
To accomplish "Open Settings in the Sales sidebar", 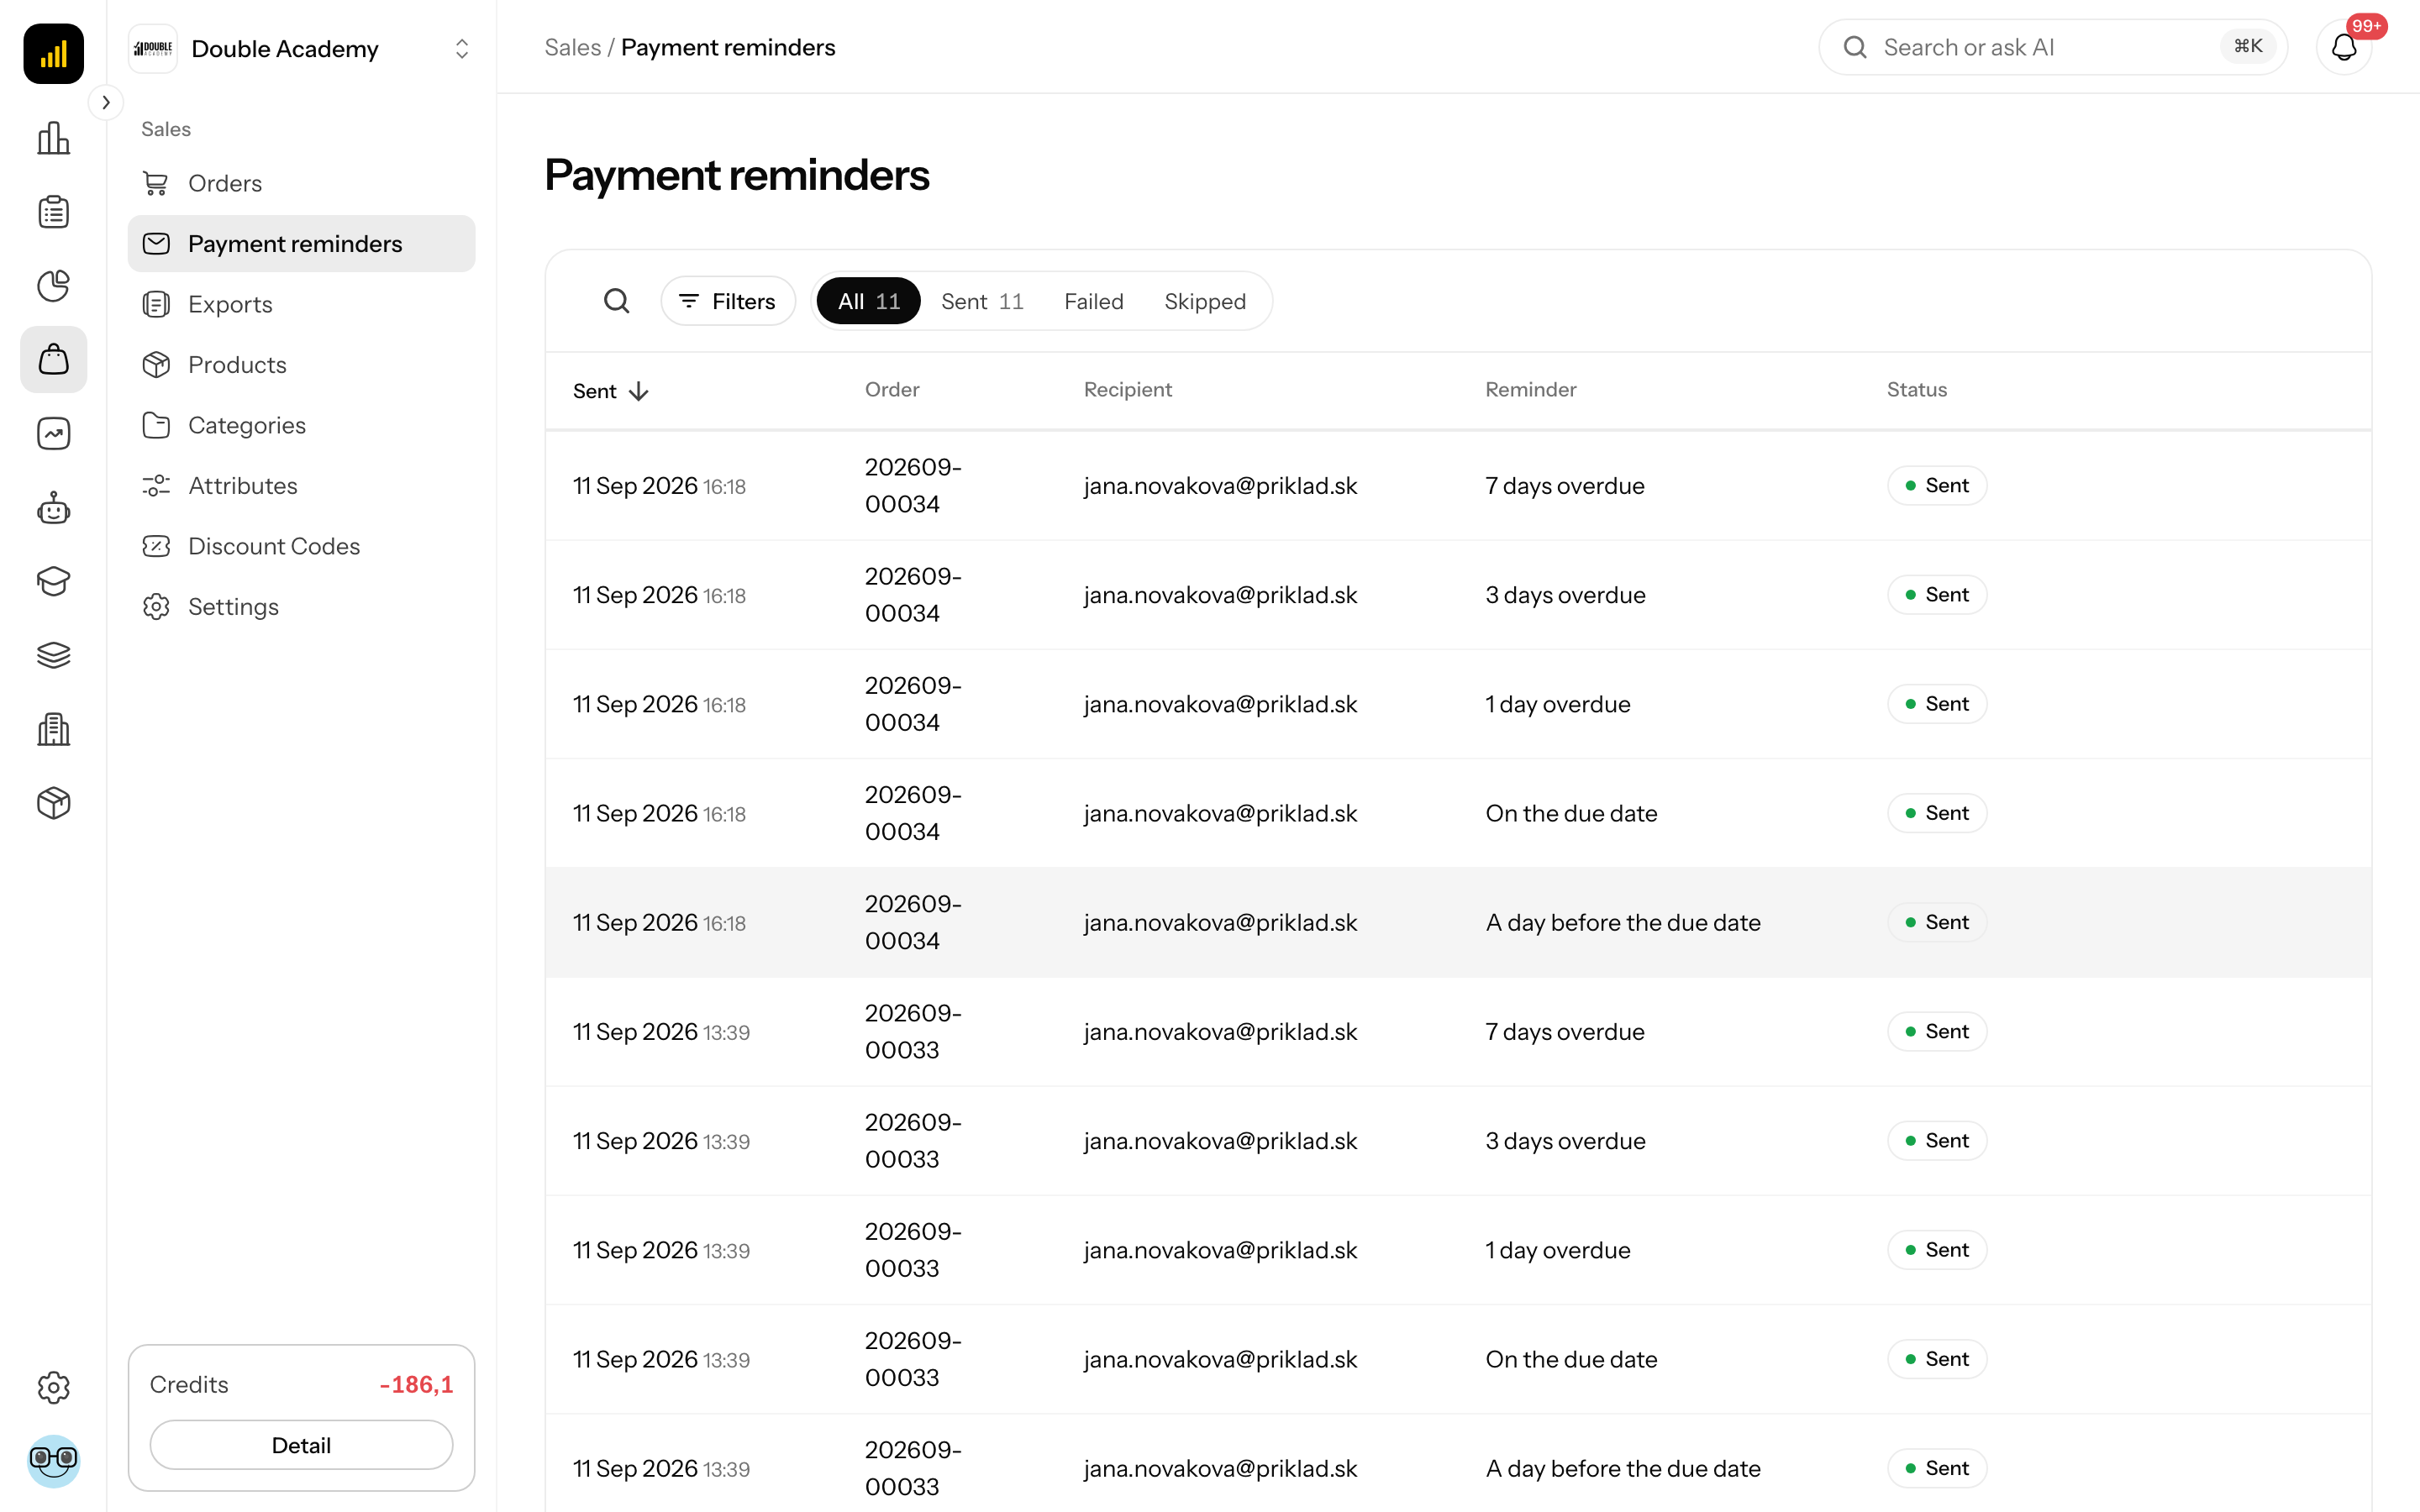I will [x=301, y=607].
